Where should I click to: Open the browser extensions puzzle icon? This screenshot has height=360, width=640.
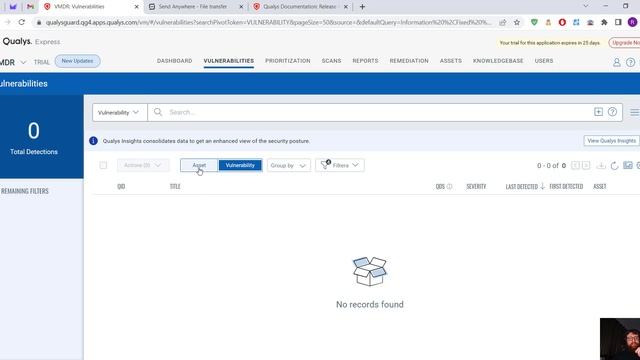coord(604,22)
